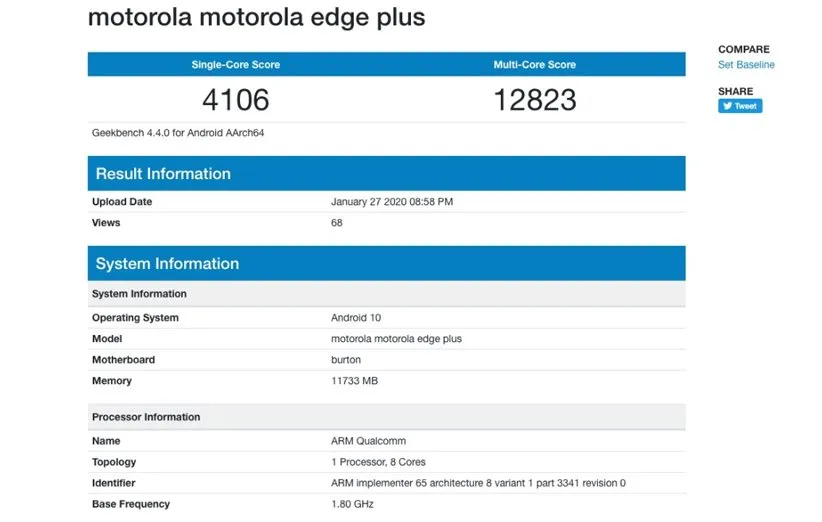Click the Result Information section header

click(x=163, y=174)
